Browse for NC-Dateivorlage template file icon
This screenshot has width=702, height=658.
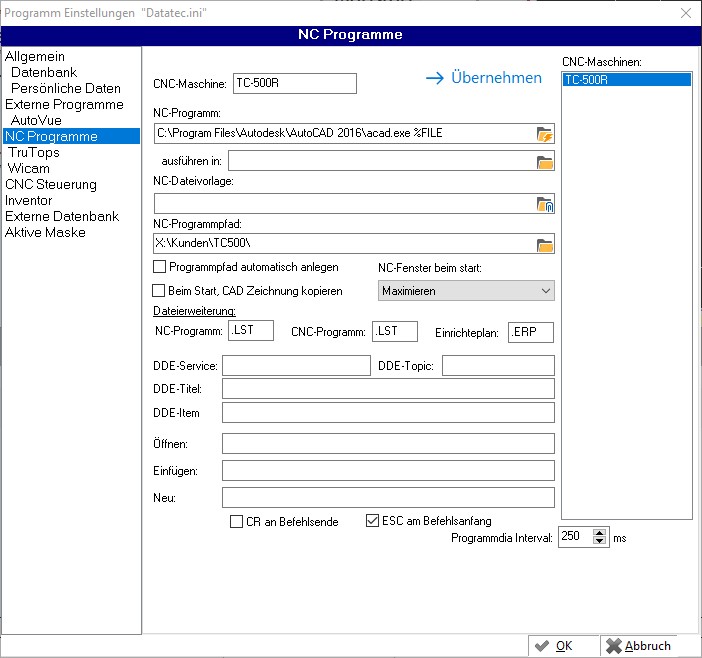point(544,205)
